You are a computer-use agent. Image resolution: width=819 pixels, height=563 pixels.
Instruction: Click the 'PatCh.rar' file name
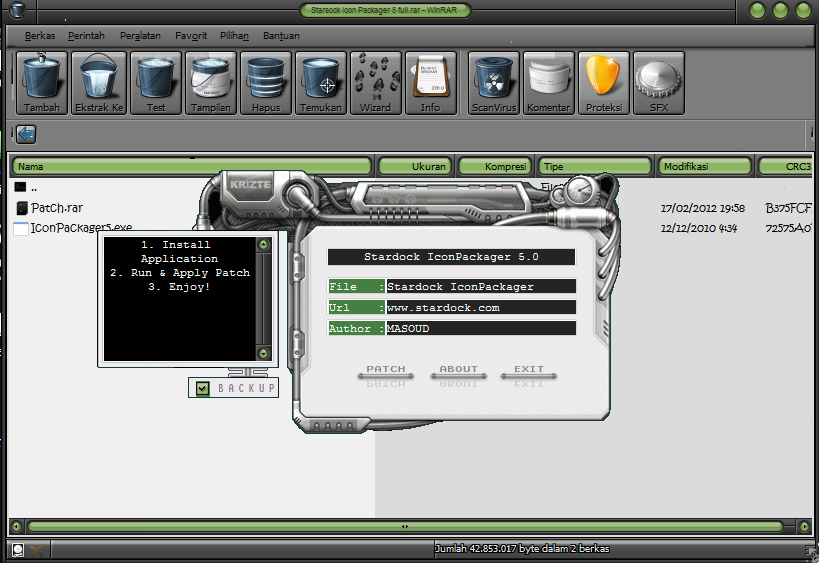[57, 208]
